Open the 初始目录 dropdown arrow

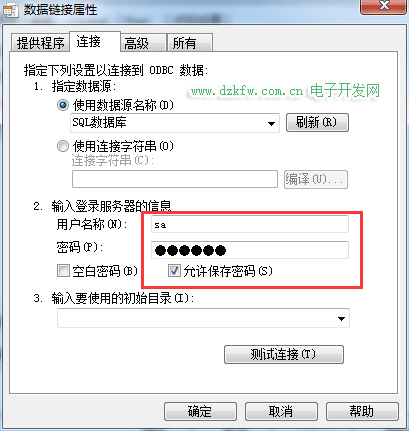(341, 318)
